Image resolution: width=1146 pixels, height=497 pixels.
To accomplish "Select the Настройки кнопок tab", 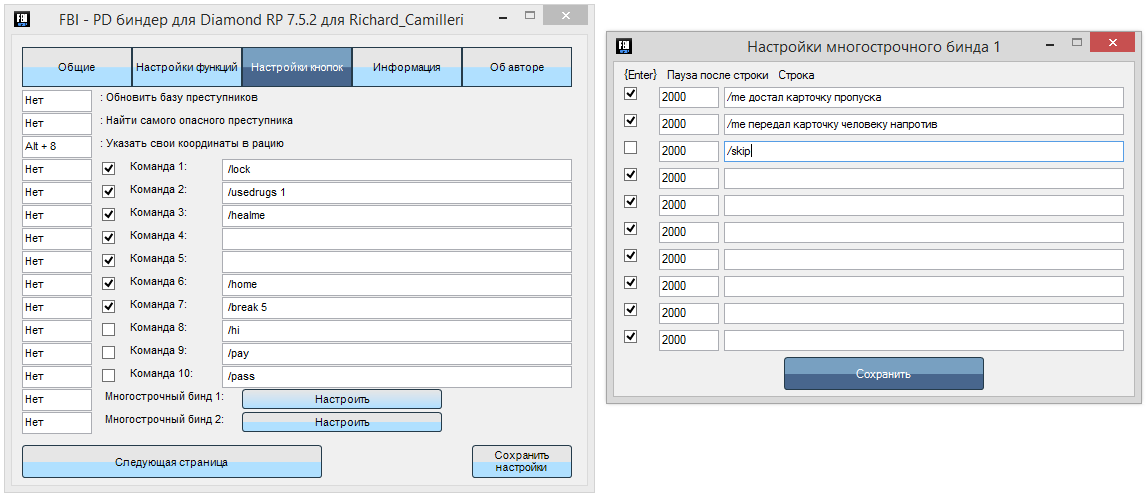I will coord(297,67).
